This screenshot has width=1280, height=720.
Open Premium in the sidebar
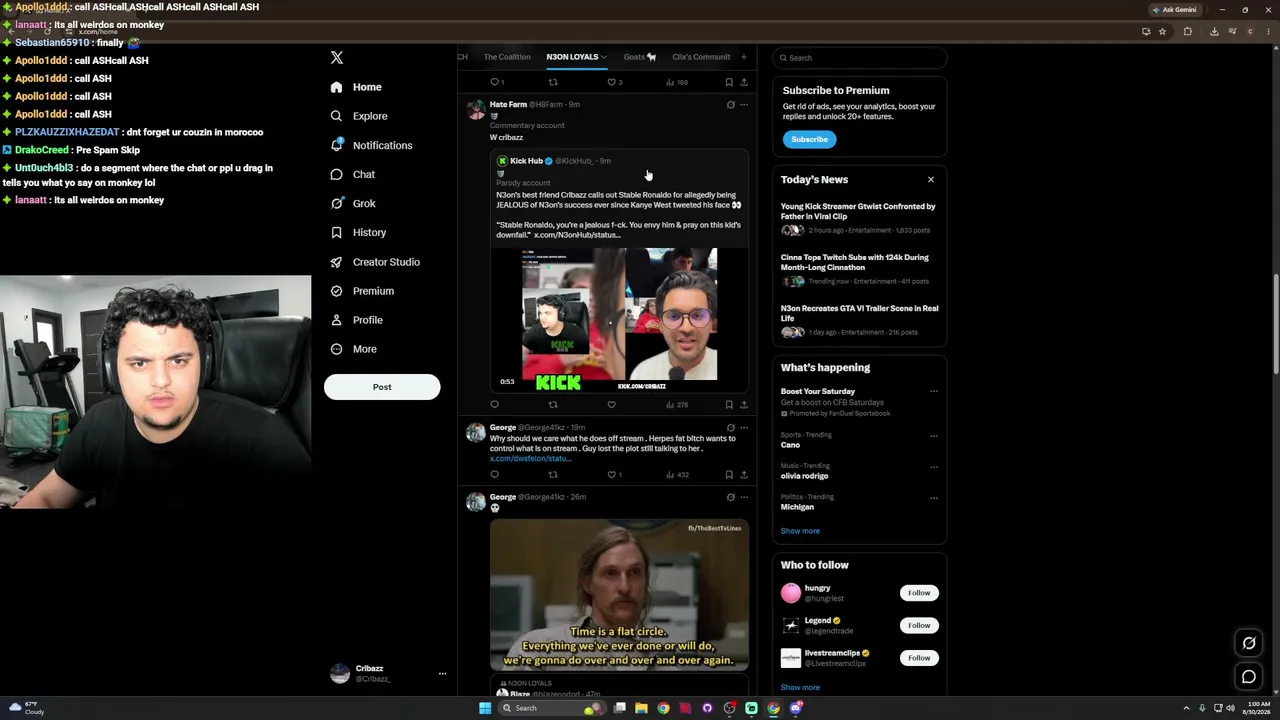click(362, 291)
